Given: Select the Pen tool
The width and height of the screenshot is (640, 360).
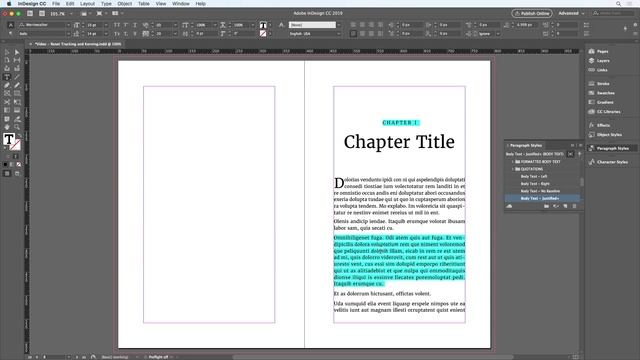Looking at the screenshot, I should coord(7,85).
